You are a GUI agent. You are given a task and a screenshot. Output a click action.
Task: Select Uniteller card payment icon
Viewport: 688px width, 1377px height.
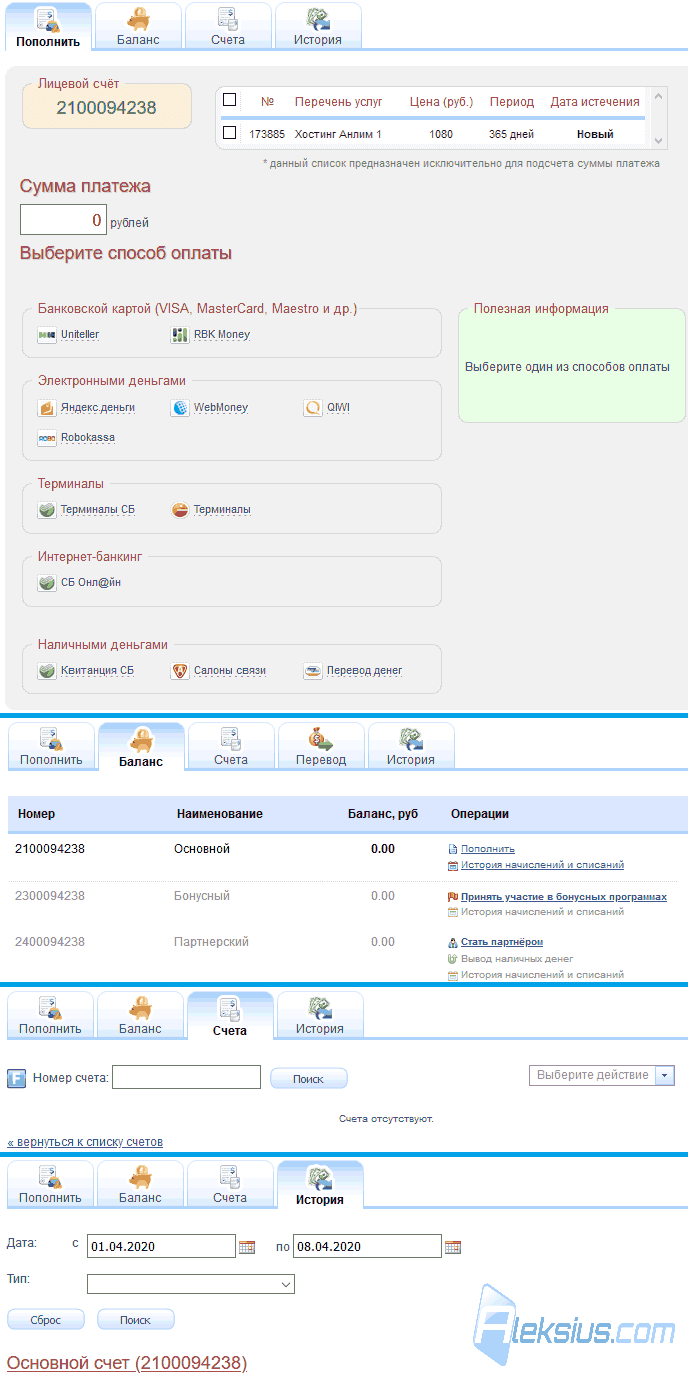pos(47,335)
